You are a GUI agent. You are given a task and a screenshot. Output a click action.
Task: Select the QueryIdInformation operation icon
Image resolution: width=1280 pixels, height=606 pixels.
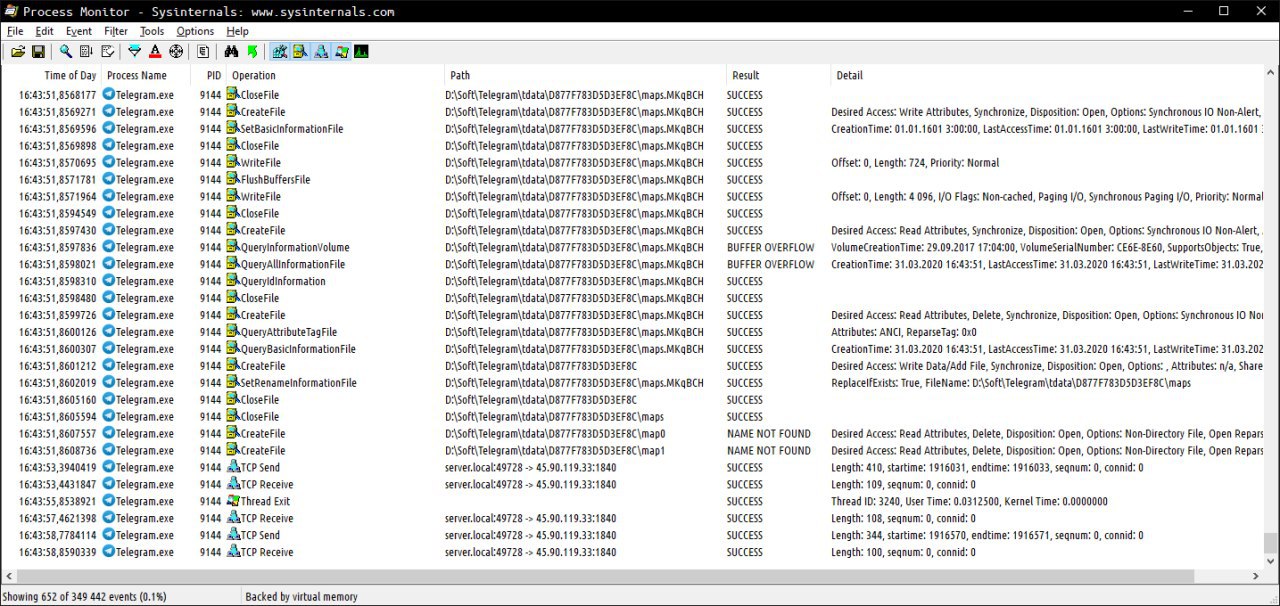233,281
